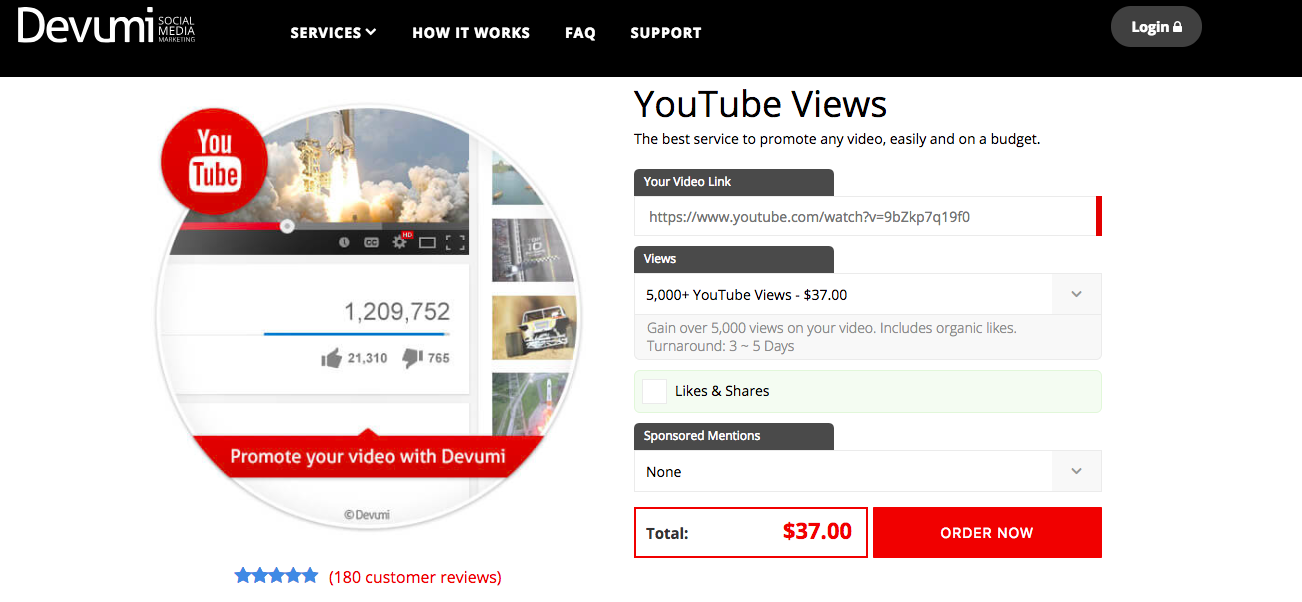Click the thumbs down icon showing 765
This screenshot has width=1302, height=602.
coord(411,358)
